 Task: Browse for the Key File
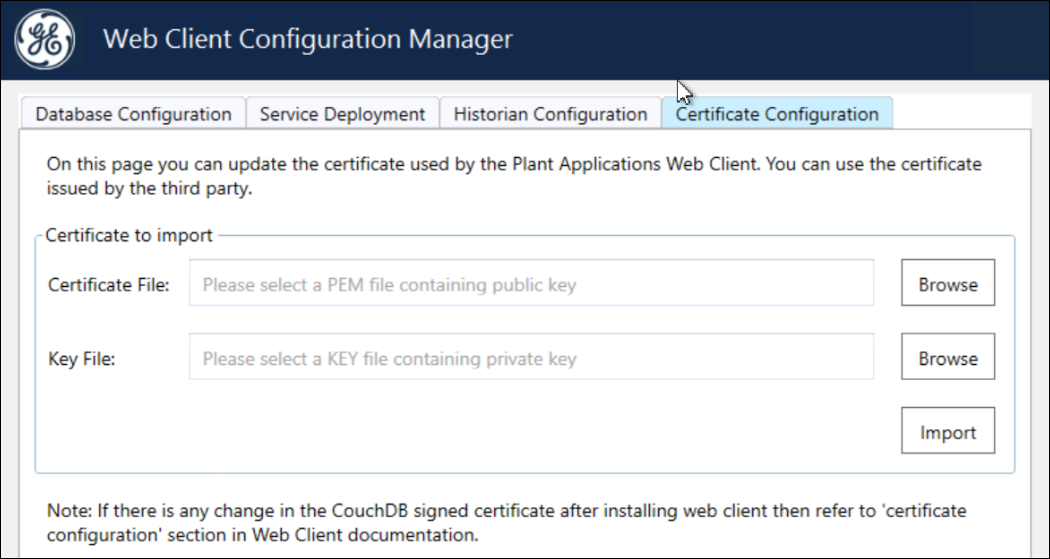[948, 356]
